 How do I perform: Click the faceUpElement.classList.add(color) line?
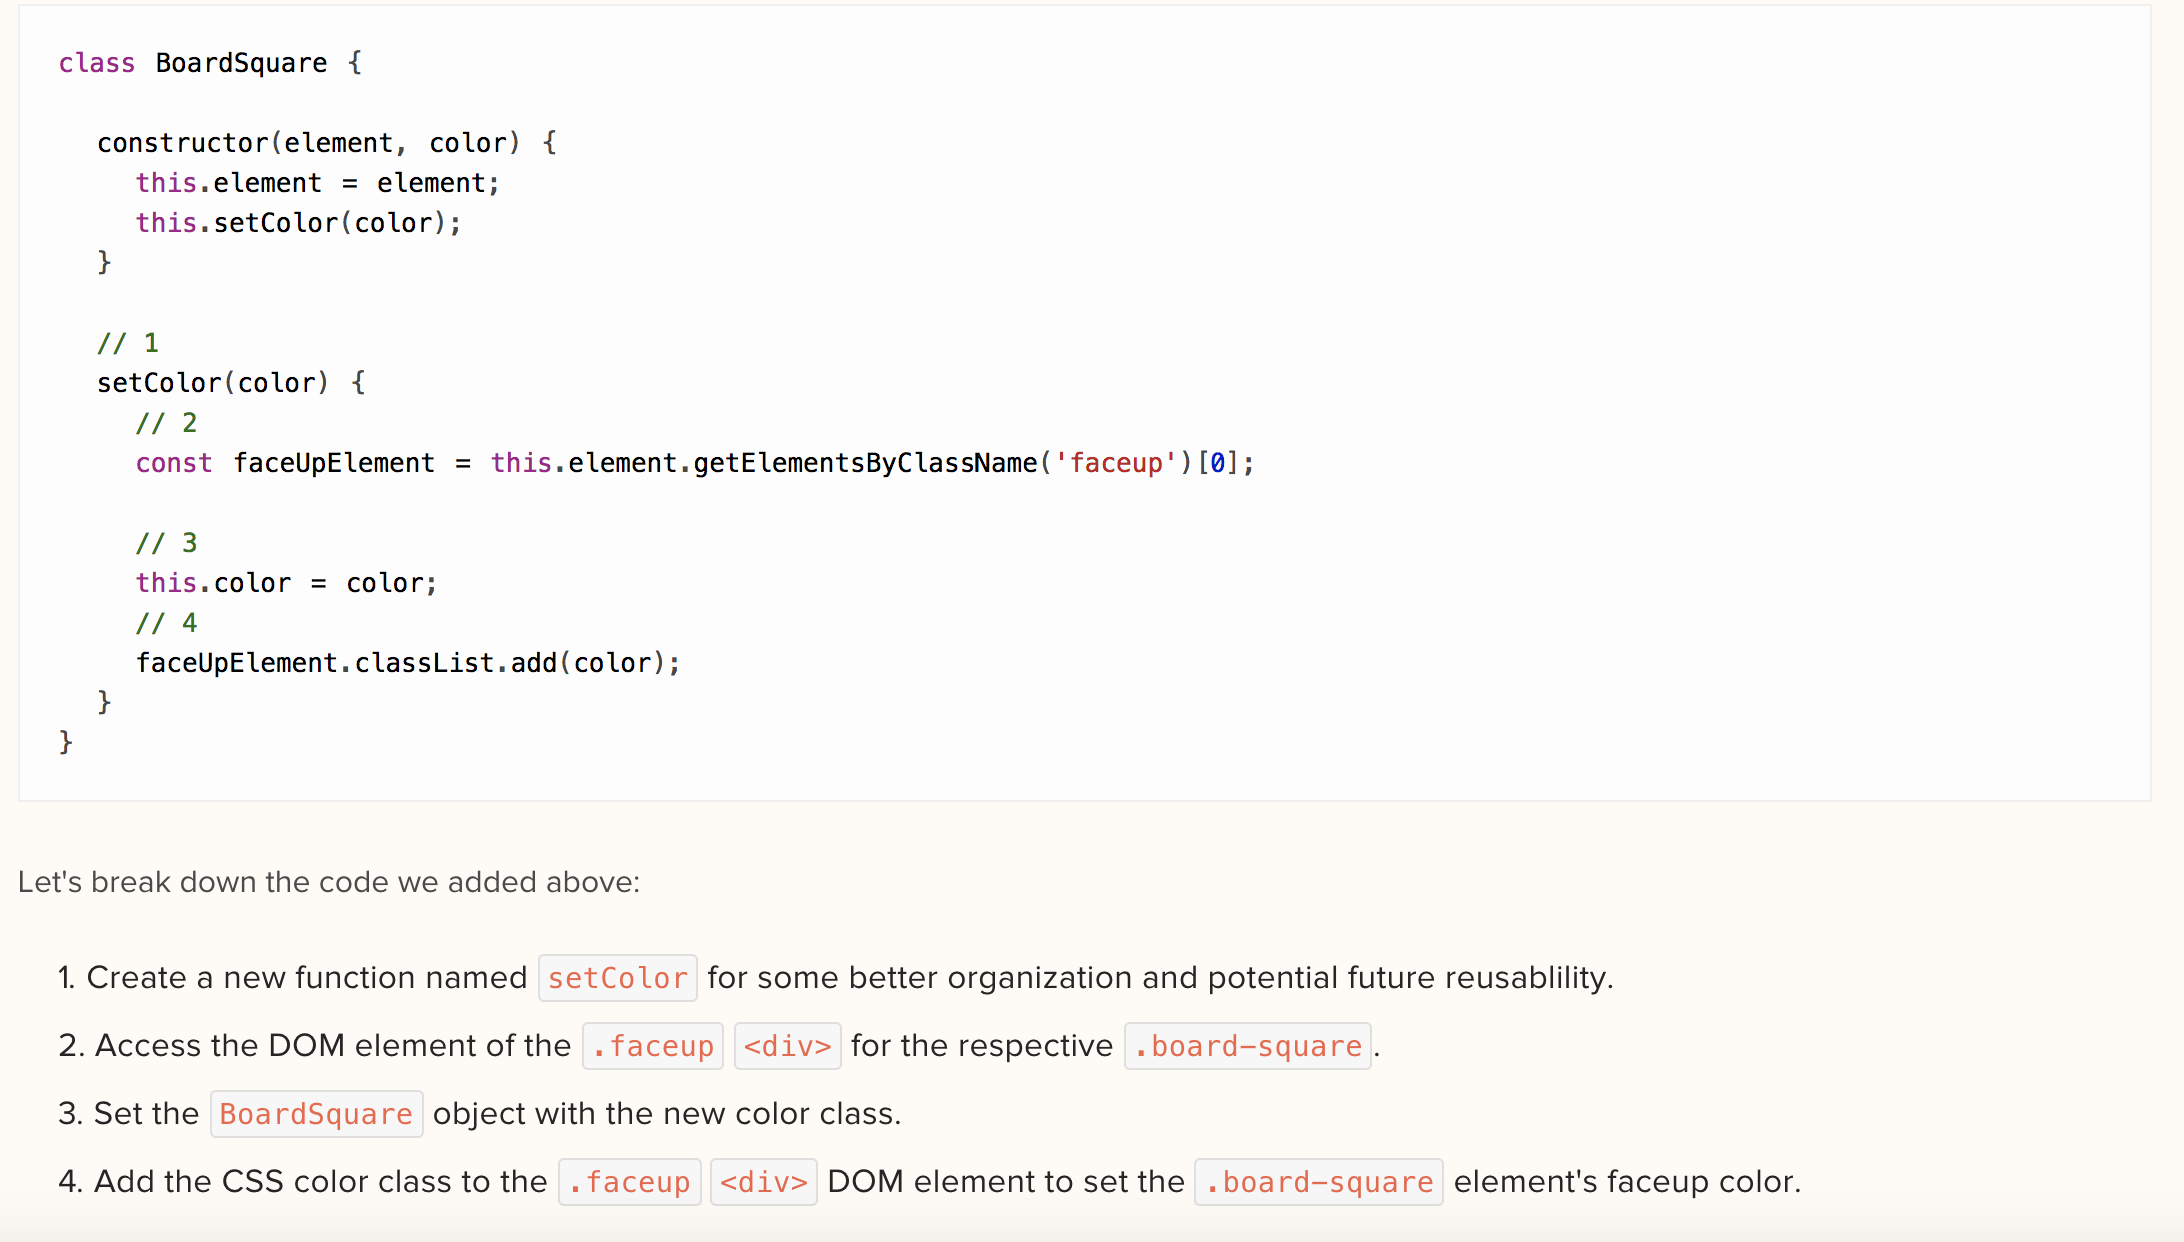[408, 663]
